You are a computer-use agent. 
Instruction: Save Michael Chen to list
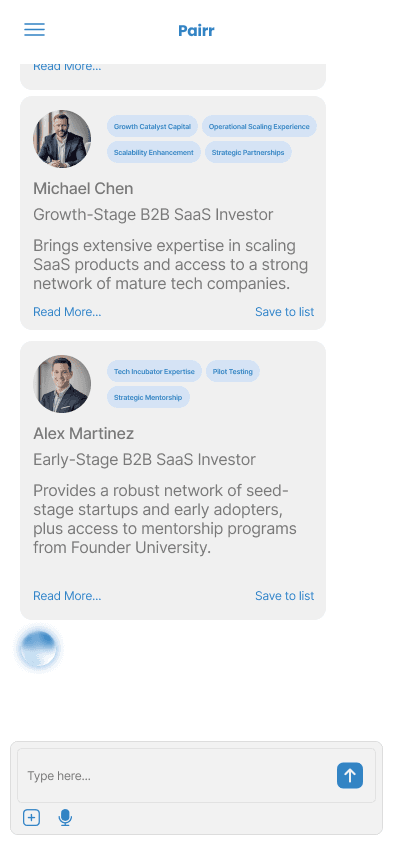click(x=285, y=312)
